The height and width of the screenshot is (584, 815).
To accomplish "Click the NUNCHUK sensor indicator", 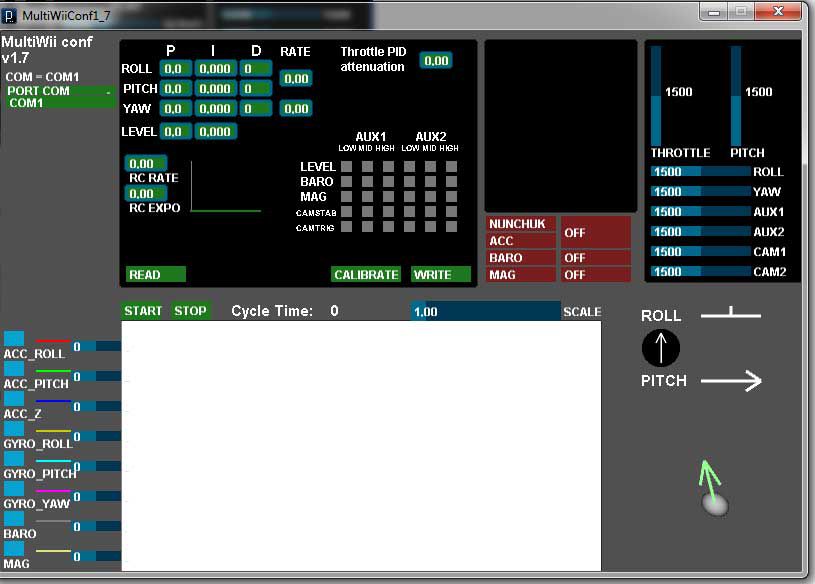I will tap(521, 223).
